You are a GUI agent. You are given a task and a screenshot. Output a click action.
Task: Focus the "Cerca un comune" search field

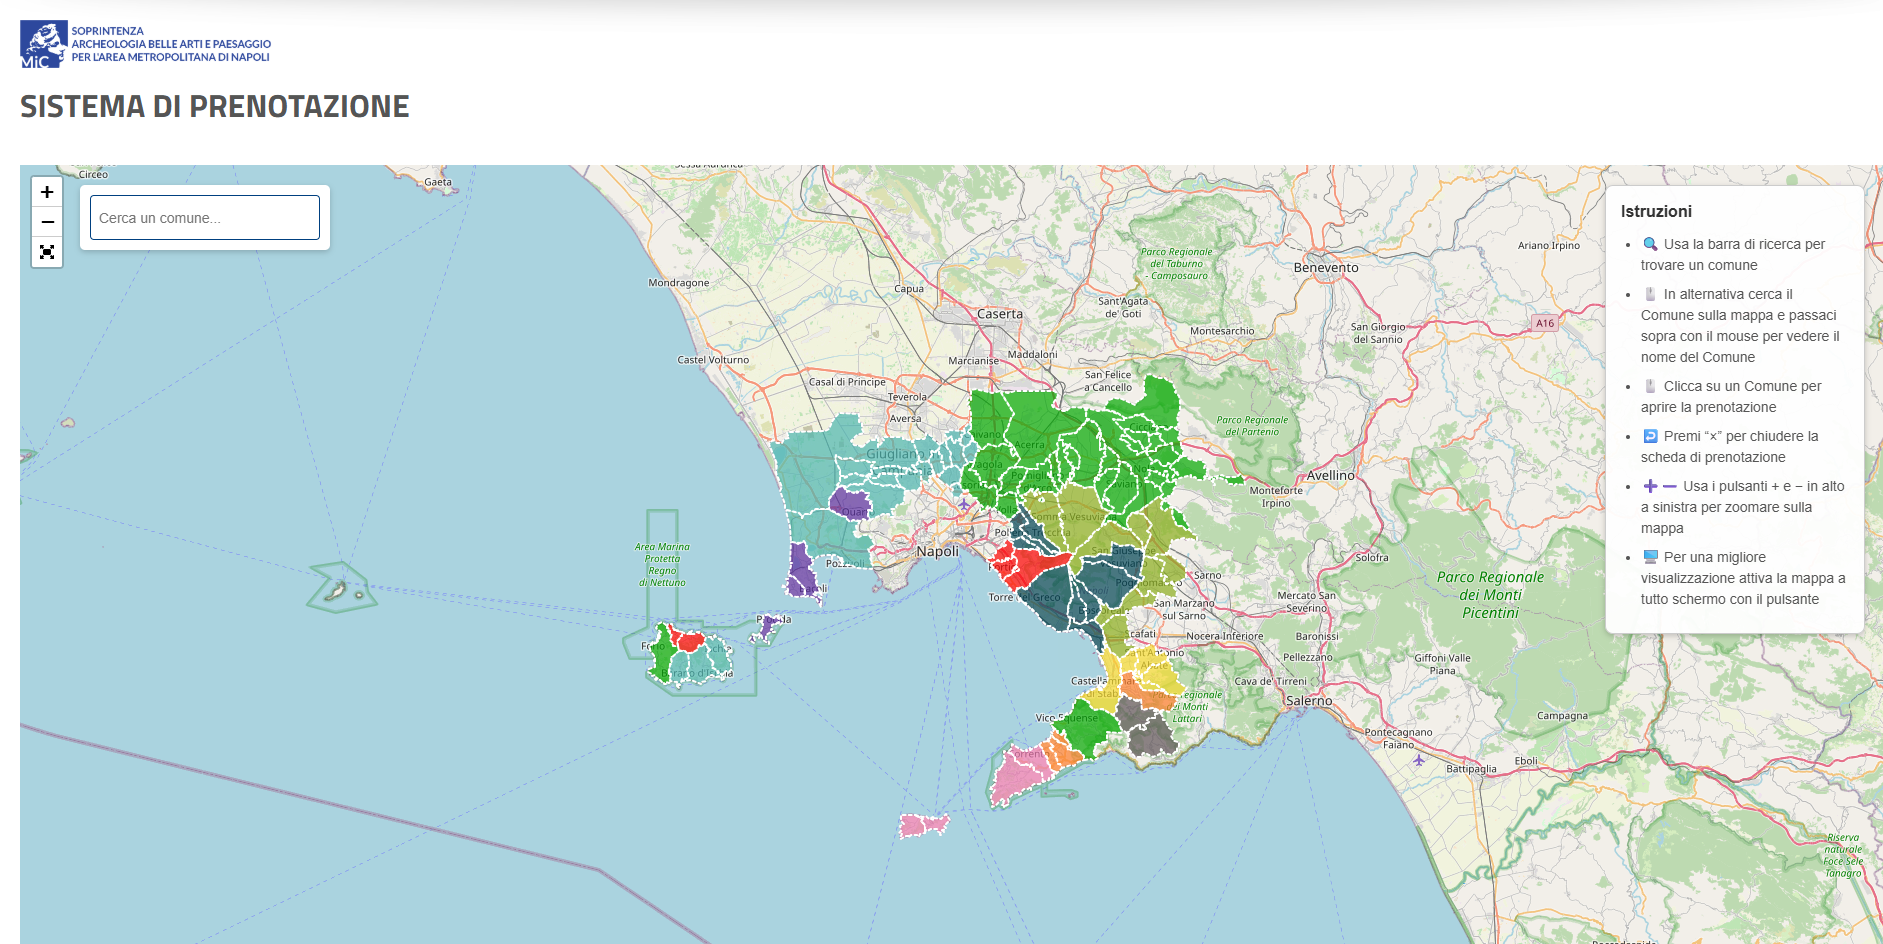(205, 218)
